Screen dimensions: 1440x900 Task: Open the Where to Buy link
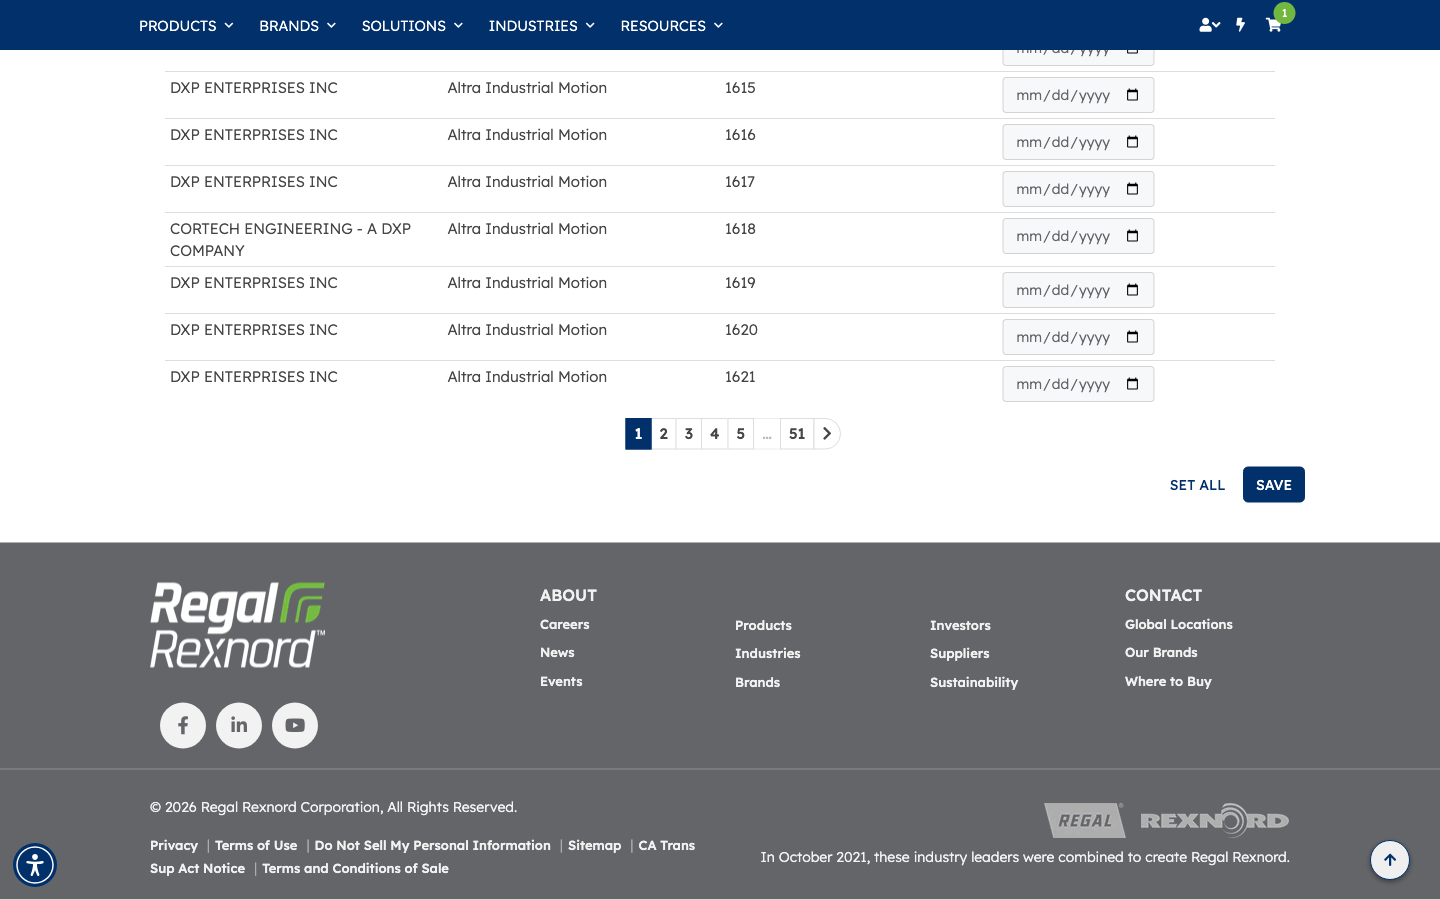[1168, 681]
